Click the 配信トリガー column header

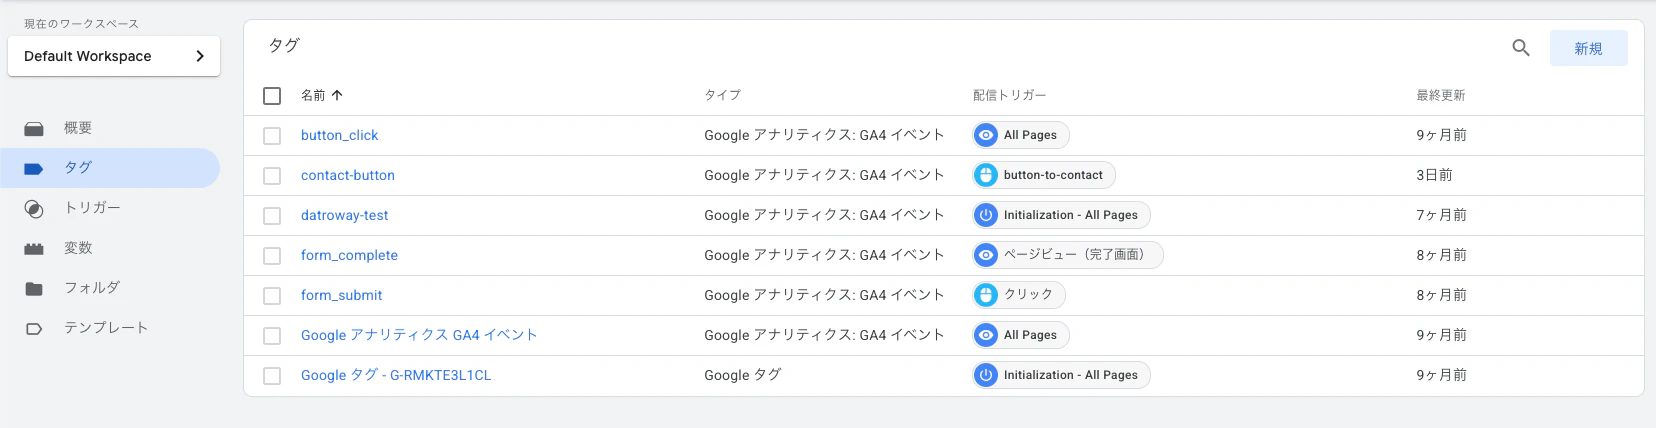pyautogui.click(x=1009, y=95)
